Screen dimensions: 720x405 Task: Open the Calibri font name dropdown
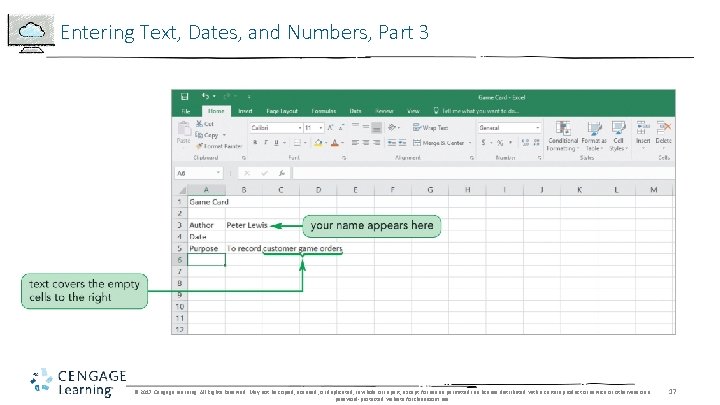300,128
